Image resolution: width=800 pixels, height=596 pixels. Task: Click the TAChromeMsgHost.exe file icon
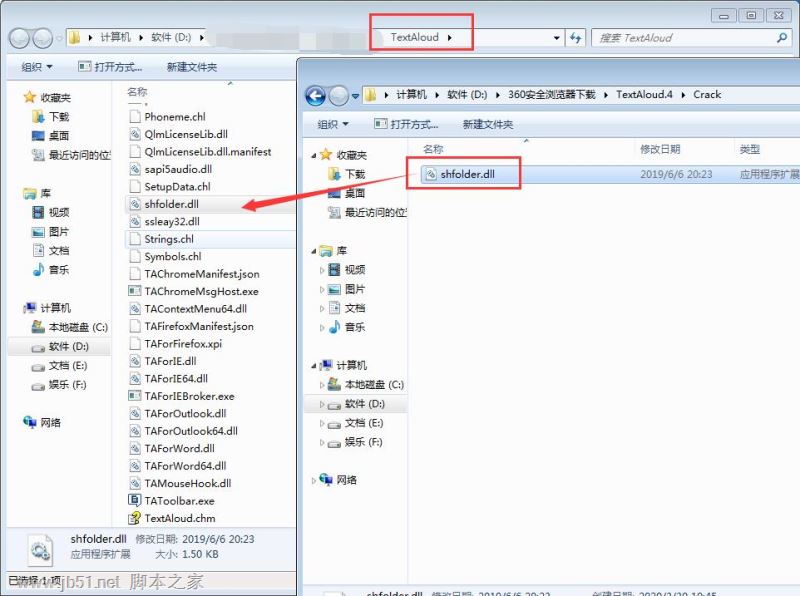pos(135,291)
